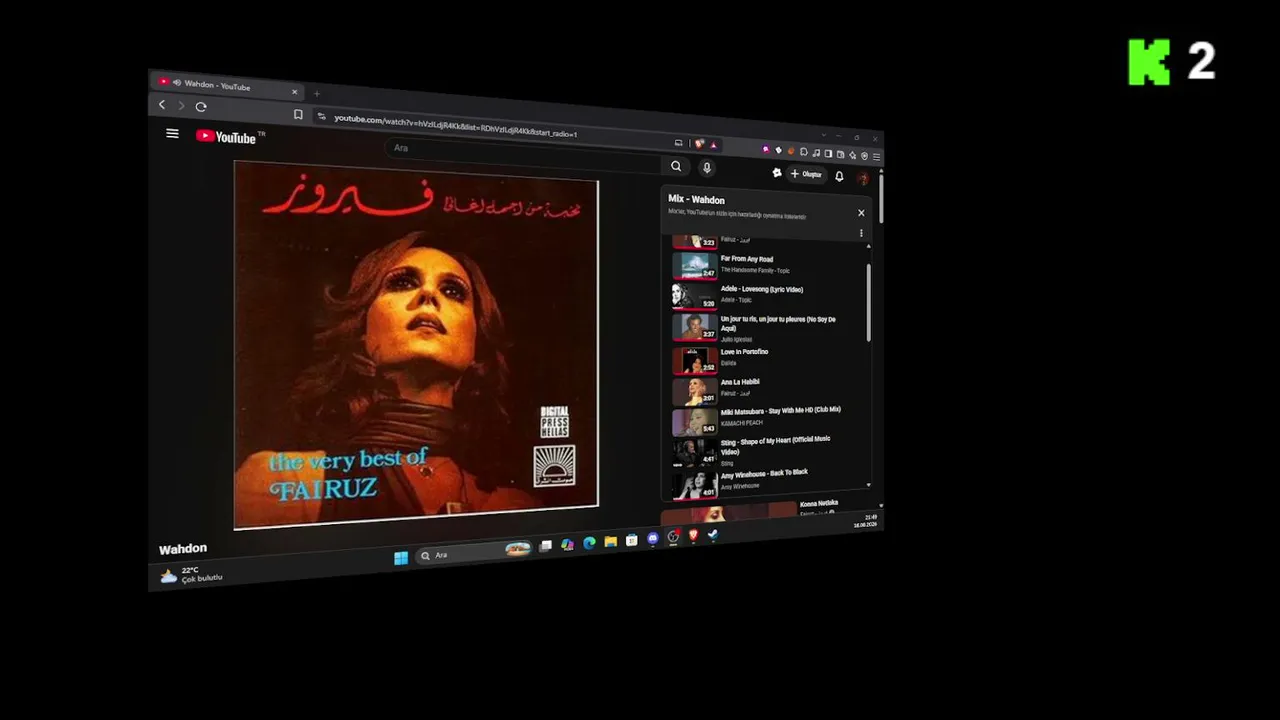
Task: Open the YouTube hamburger guide menu
Action: click(x=172, y=133)
